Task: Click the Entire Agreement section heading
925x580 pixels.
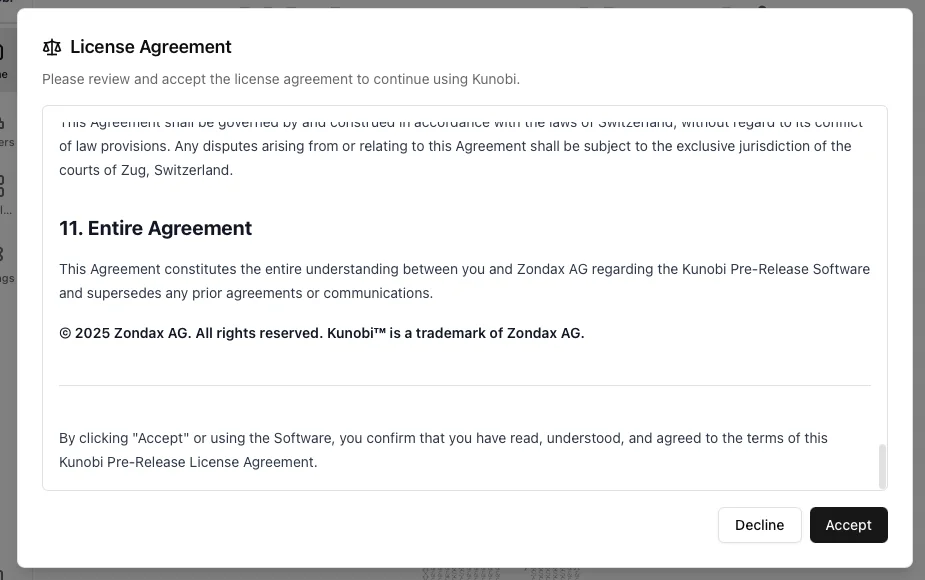Action: click(x=155, y=228)
